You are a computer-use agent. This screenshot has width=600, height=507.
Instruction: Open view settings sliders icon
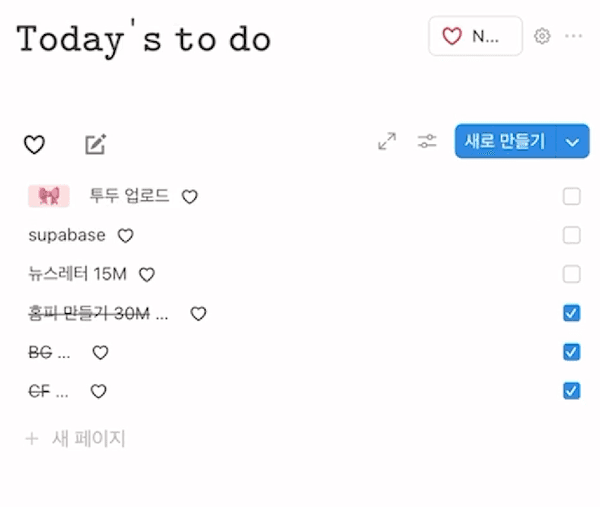(x=428, y=142)
